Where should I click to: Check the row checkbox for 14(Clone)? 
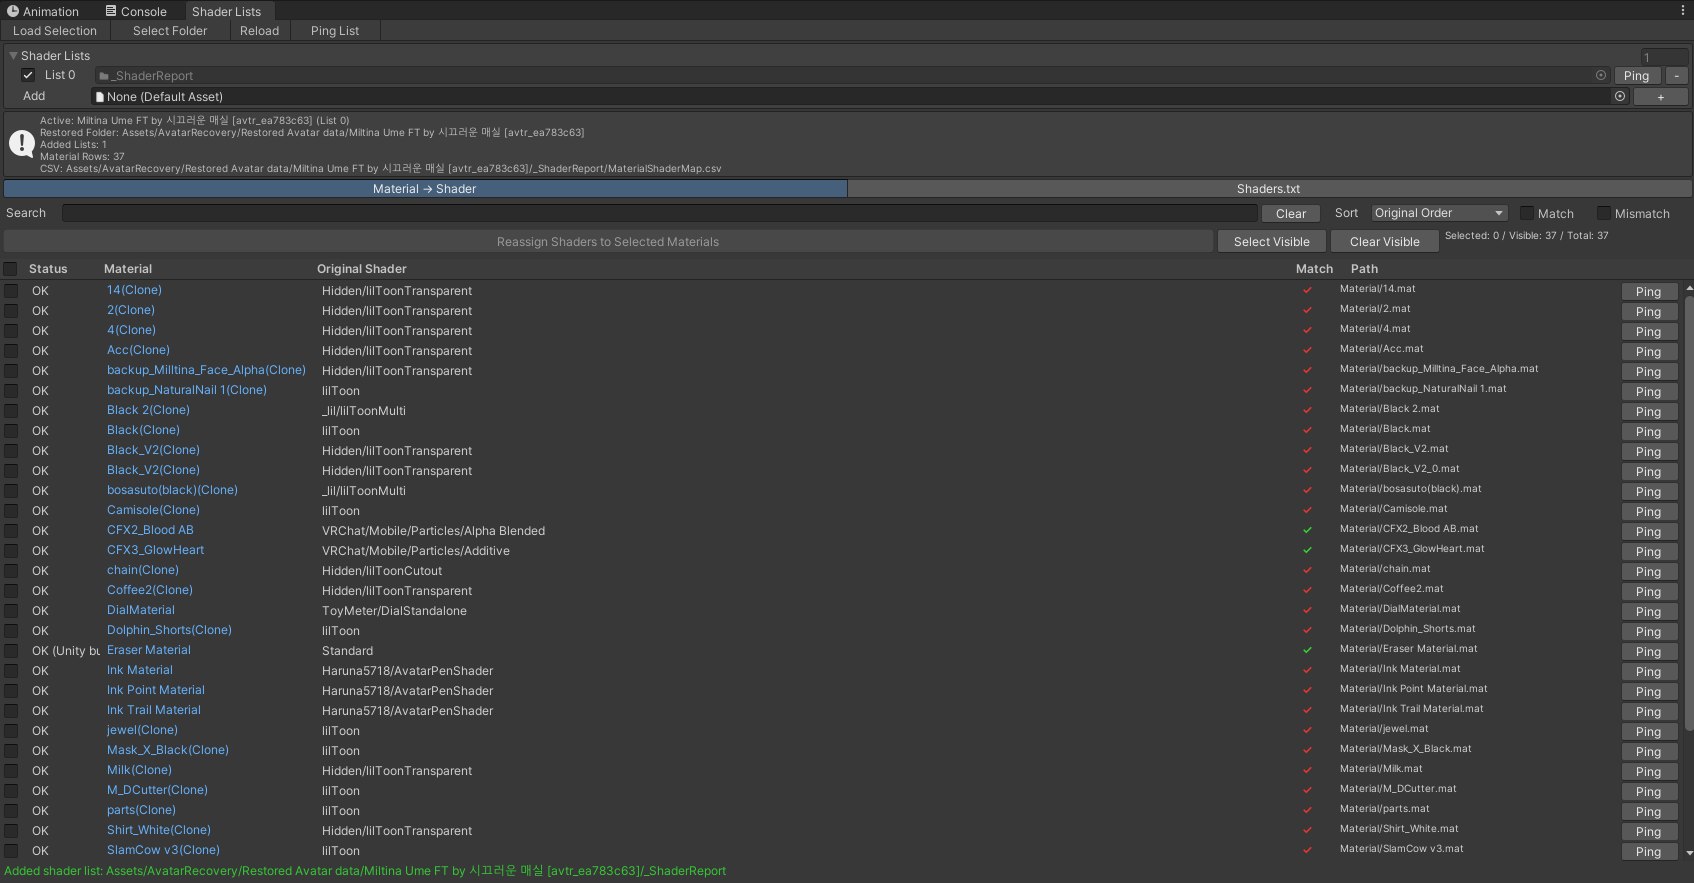coord(11,291)
